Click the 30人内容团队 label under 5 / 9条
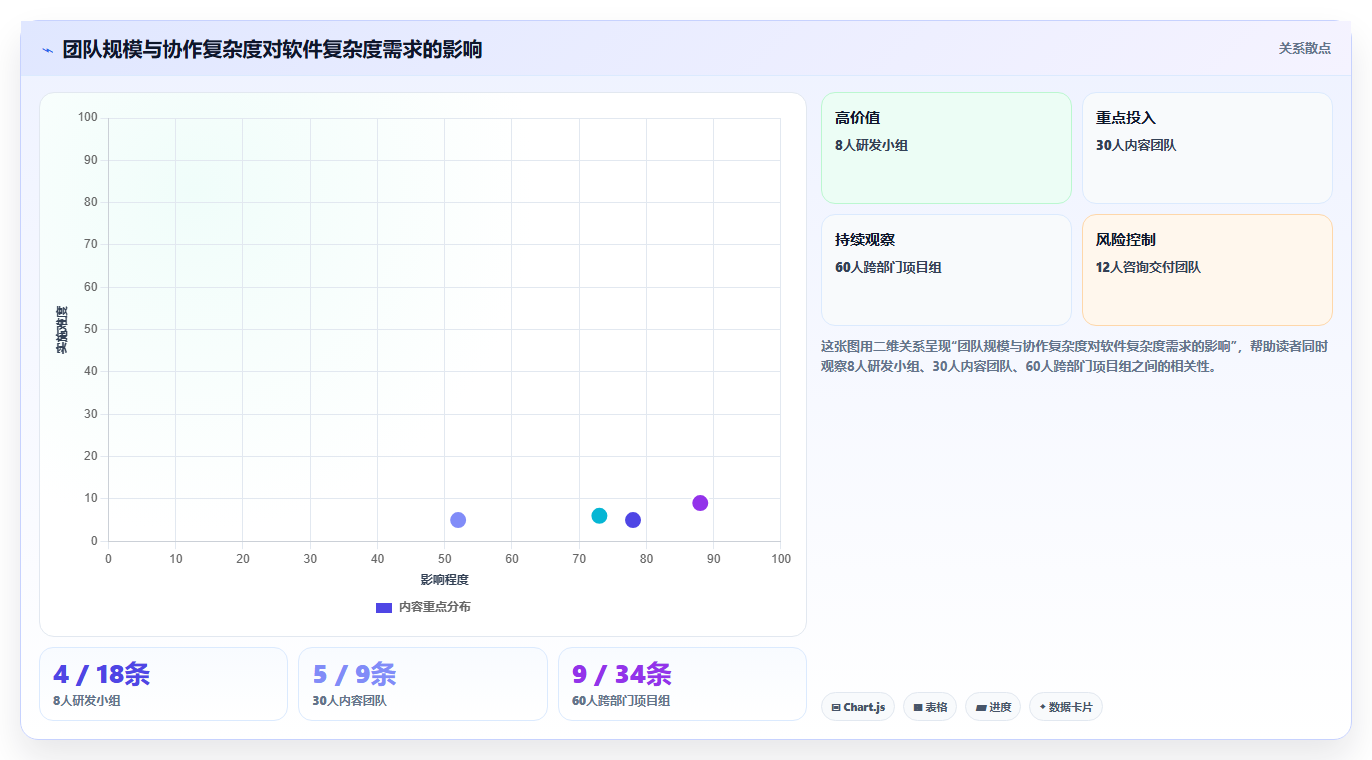The image size is (1372, 760). point(349,701)
